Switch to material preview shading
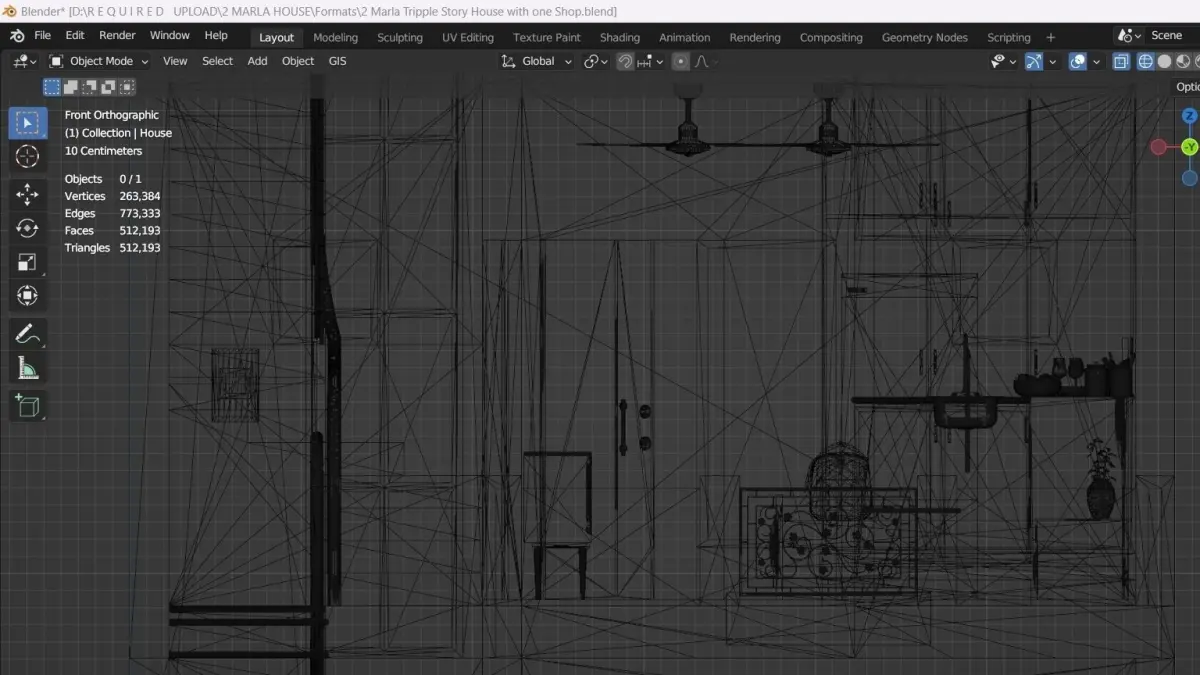The width and height of the screenshot is (1200, 675). pos(1182,61)
